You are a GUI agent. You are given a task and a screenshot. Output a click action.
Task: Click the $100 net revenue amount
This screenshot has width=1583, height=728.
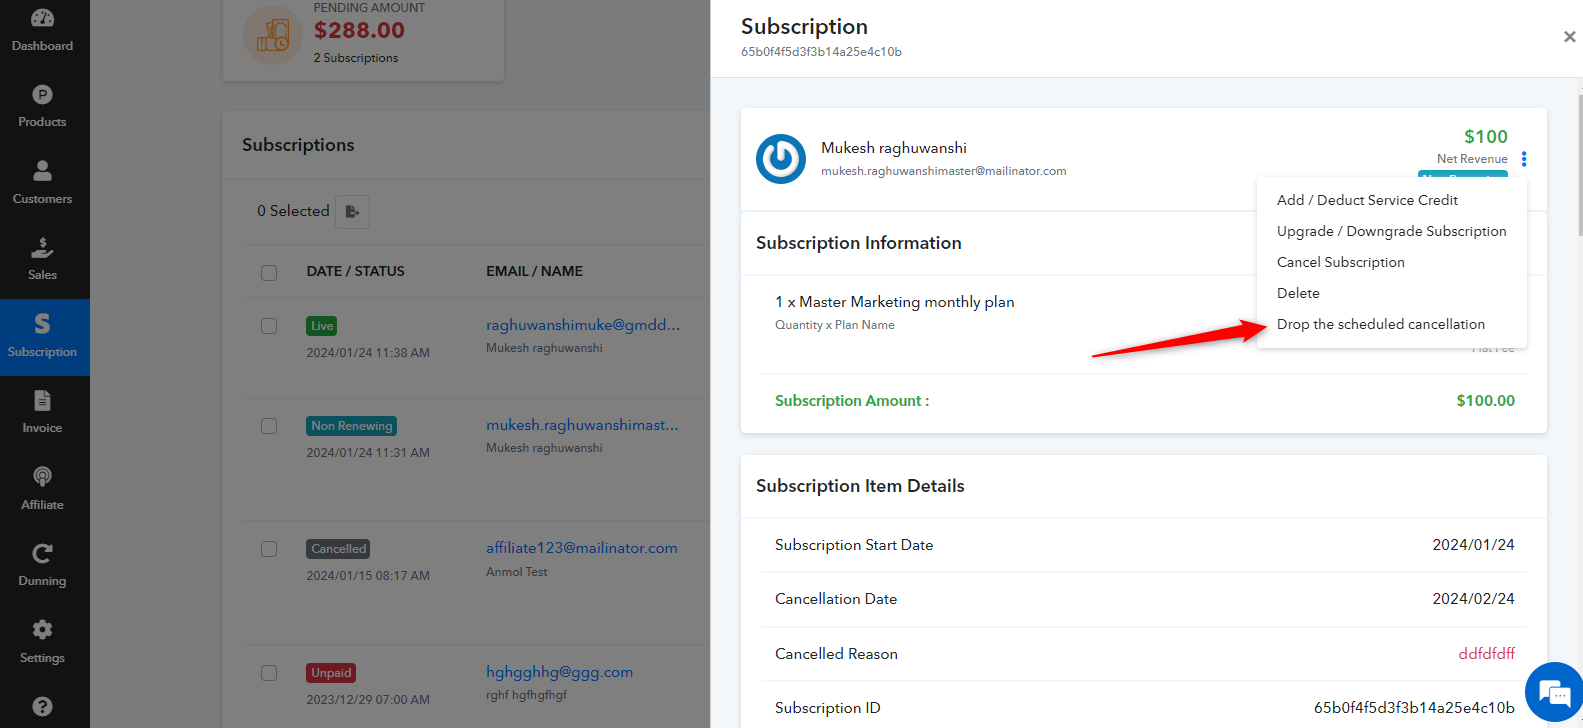1486,137
